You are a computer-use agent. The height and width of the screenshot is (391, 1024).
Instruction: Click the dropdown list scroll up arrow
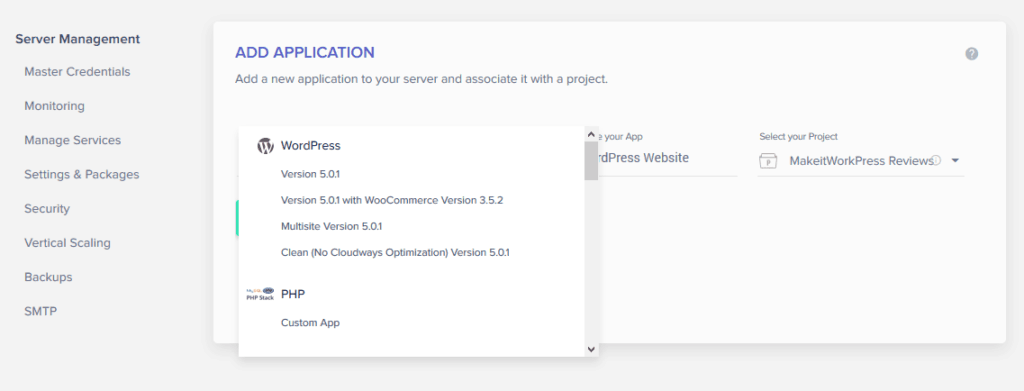(591, 133)
